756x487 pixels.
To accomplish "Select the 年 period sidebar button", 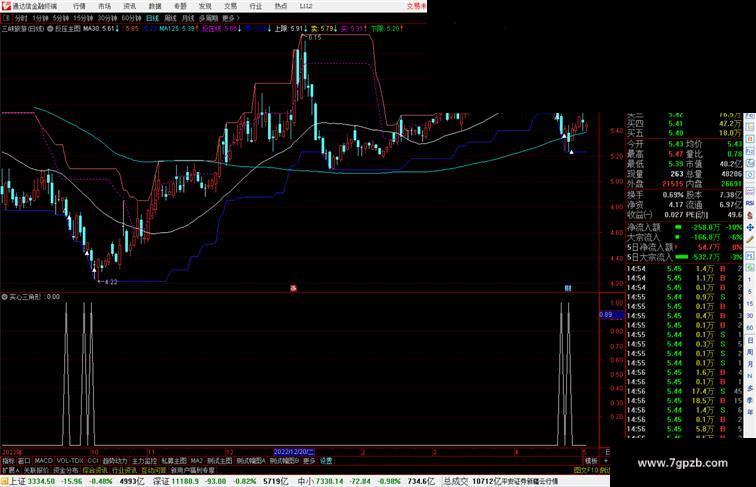I will point(750,411).
